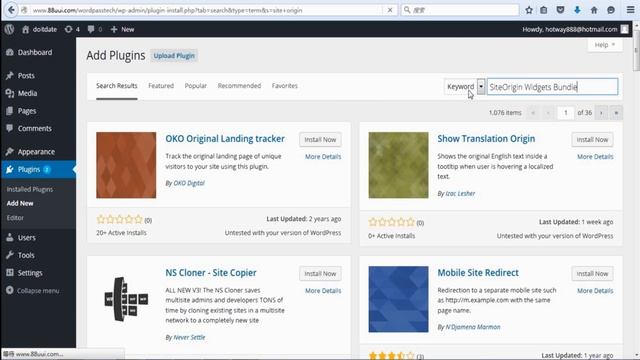Viewport: 640px width, 360px height.
Task: Open the Show Translation Origin title link
Action: click(x=486, y=139)
